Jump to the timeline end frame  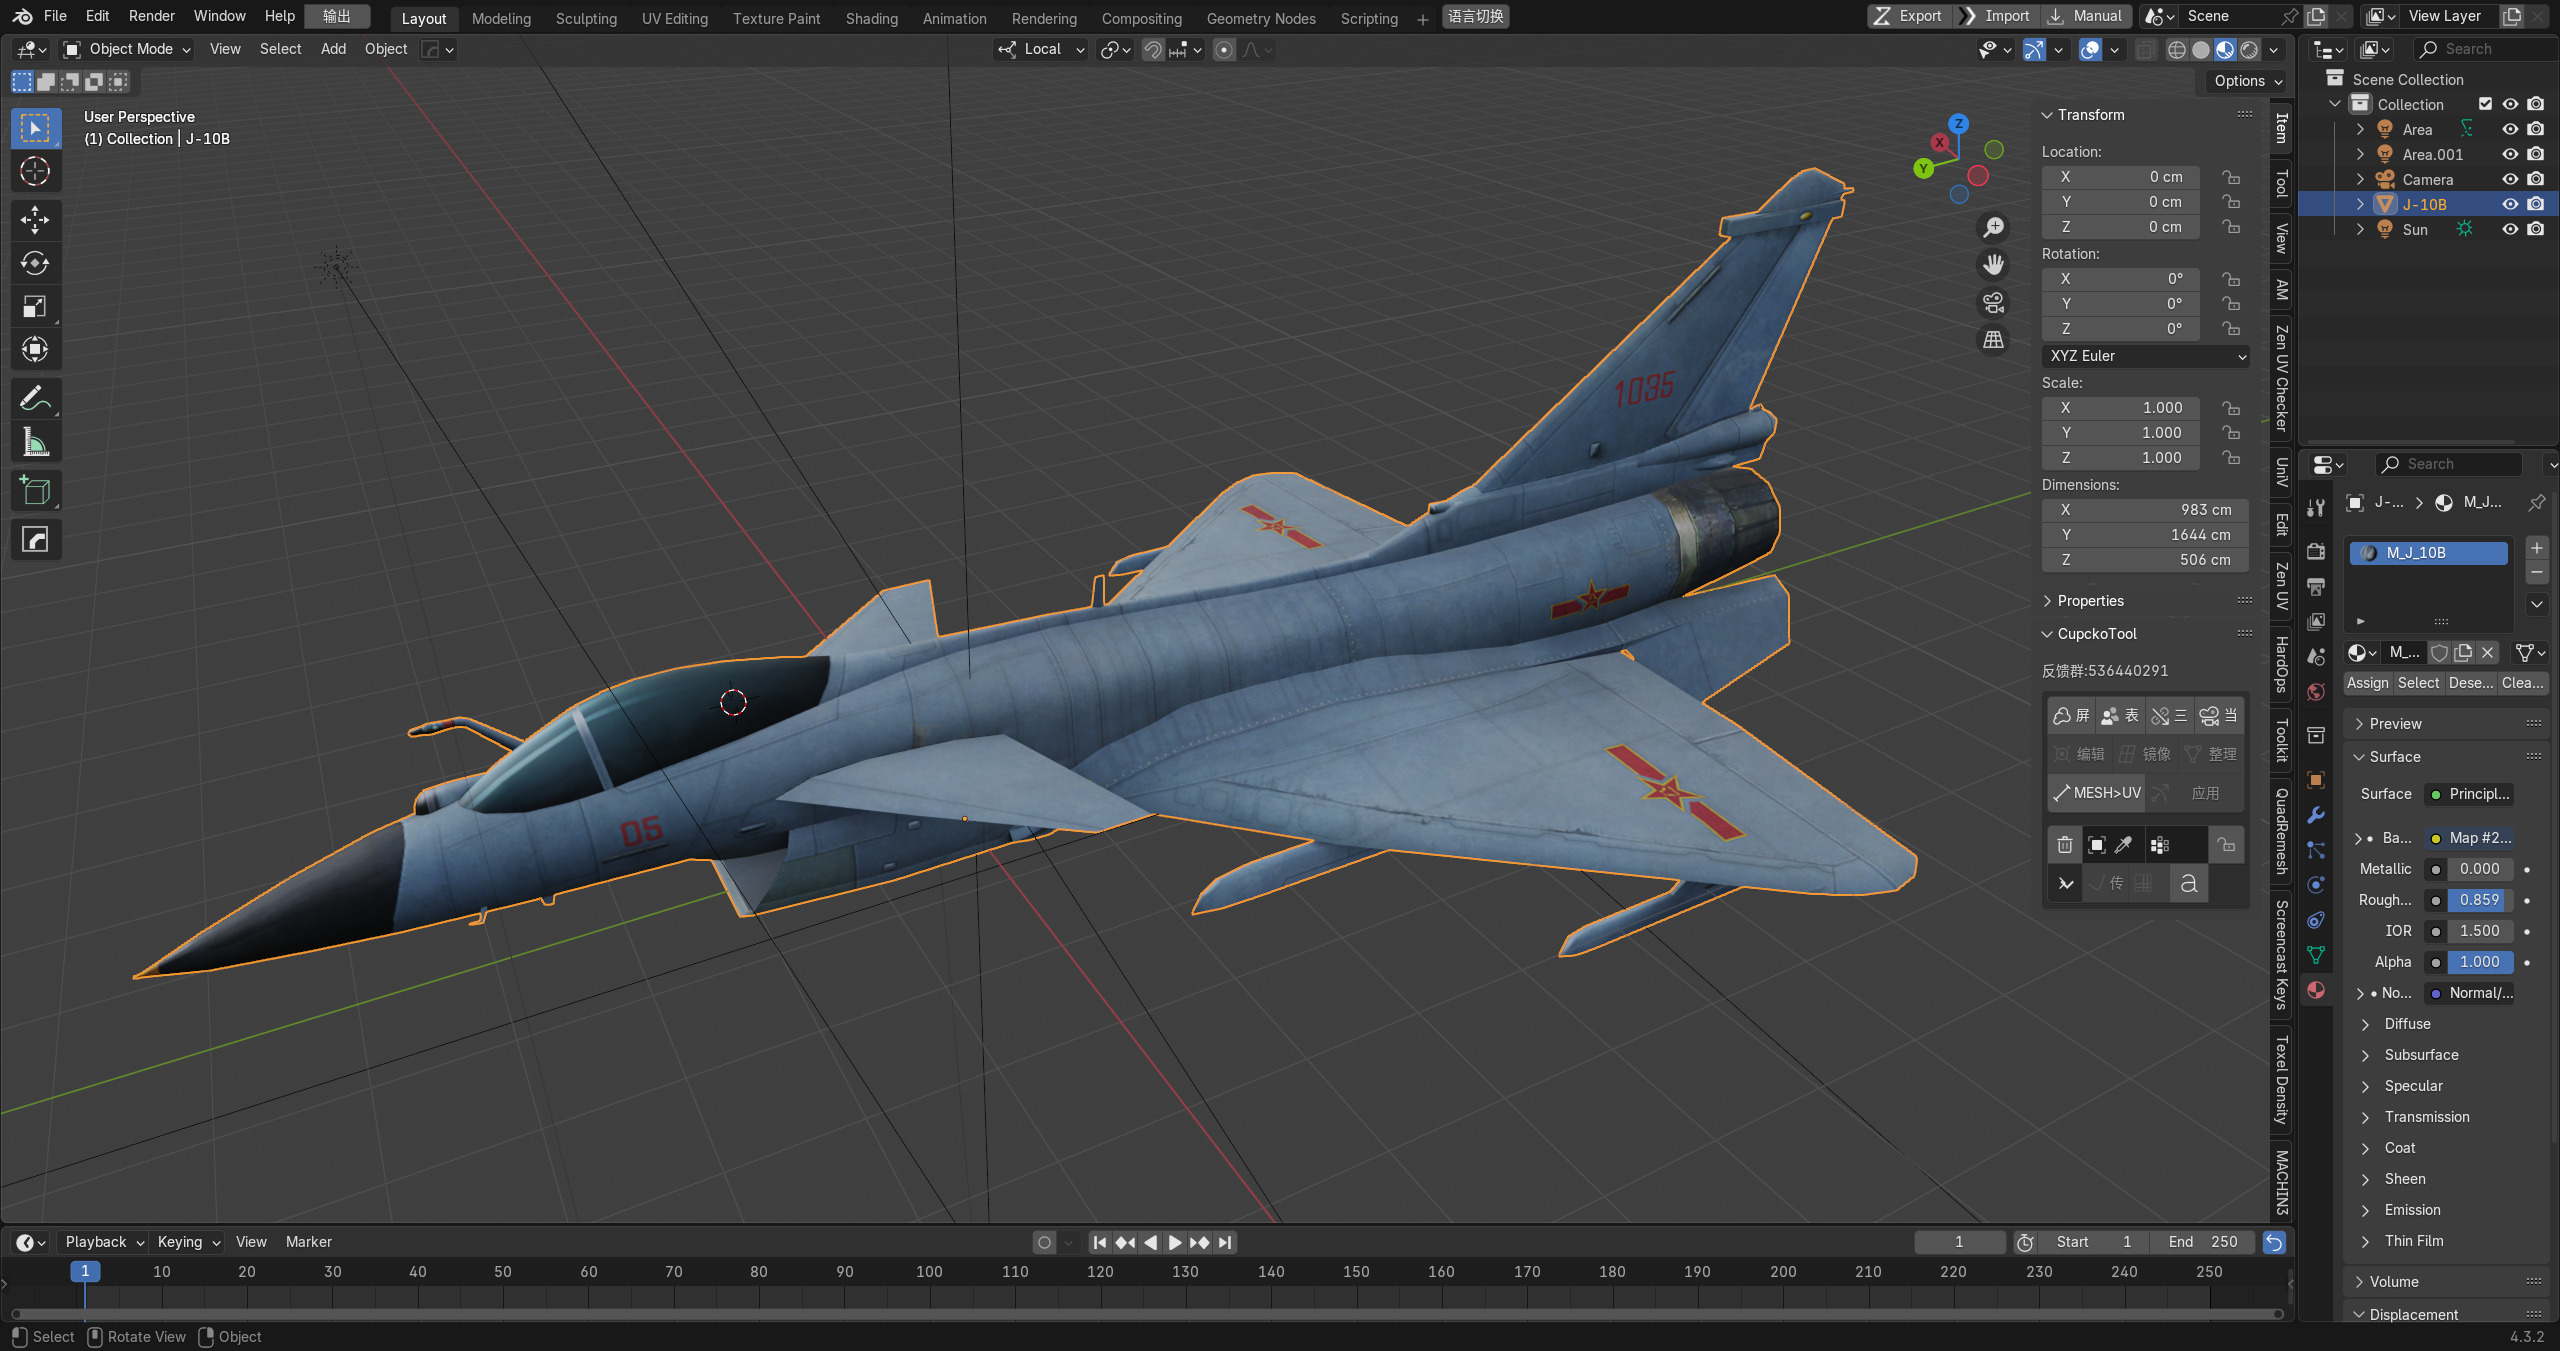[x=1224, y=1242]
